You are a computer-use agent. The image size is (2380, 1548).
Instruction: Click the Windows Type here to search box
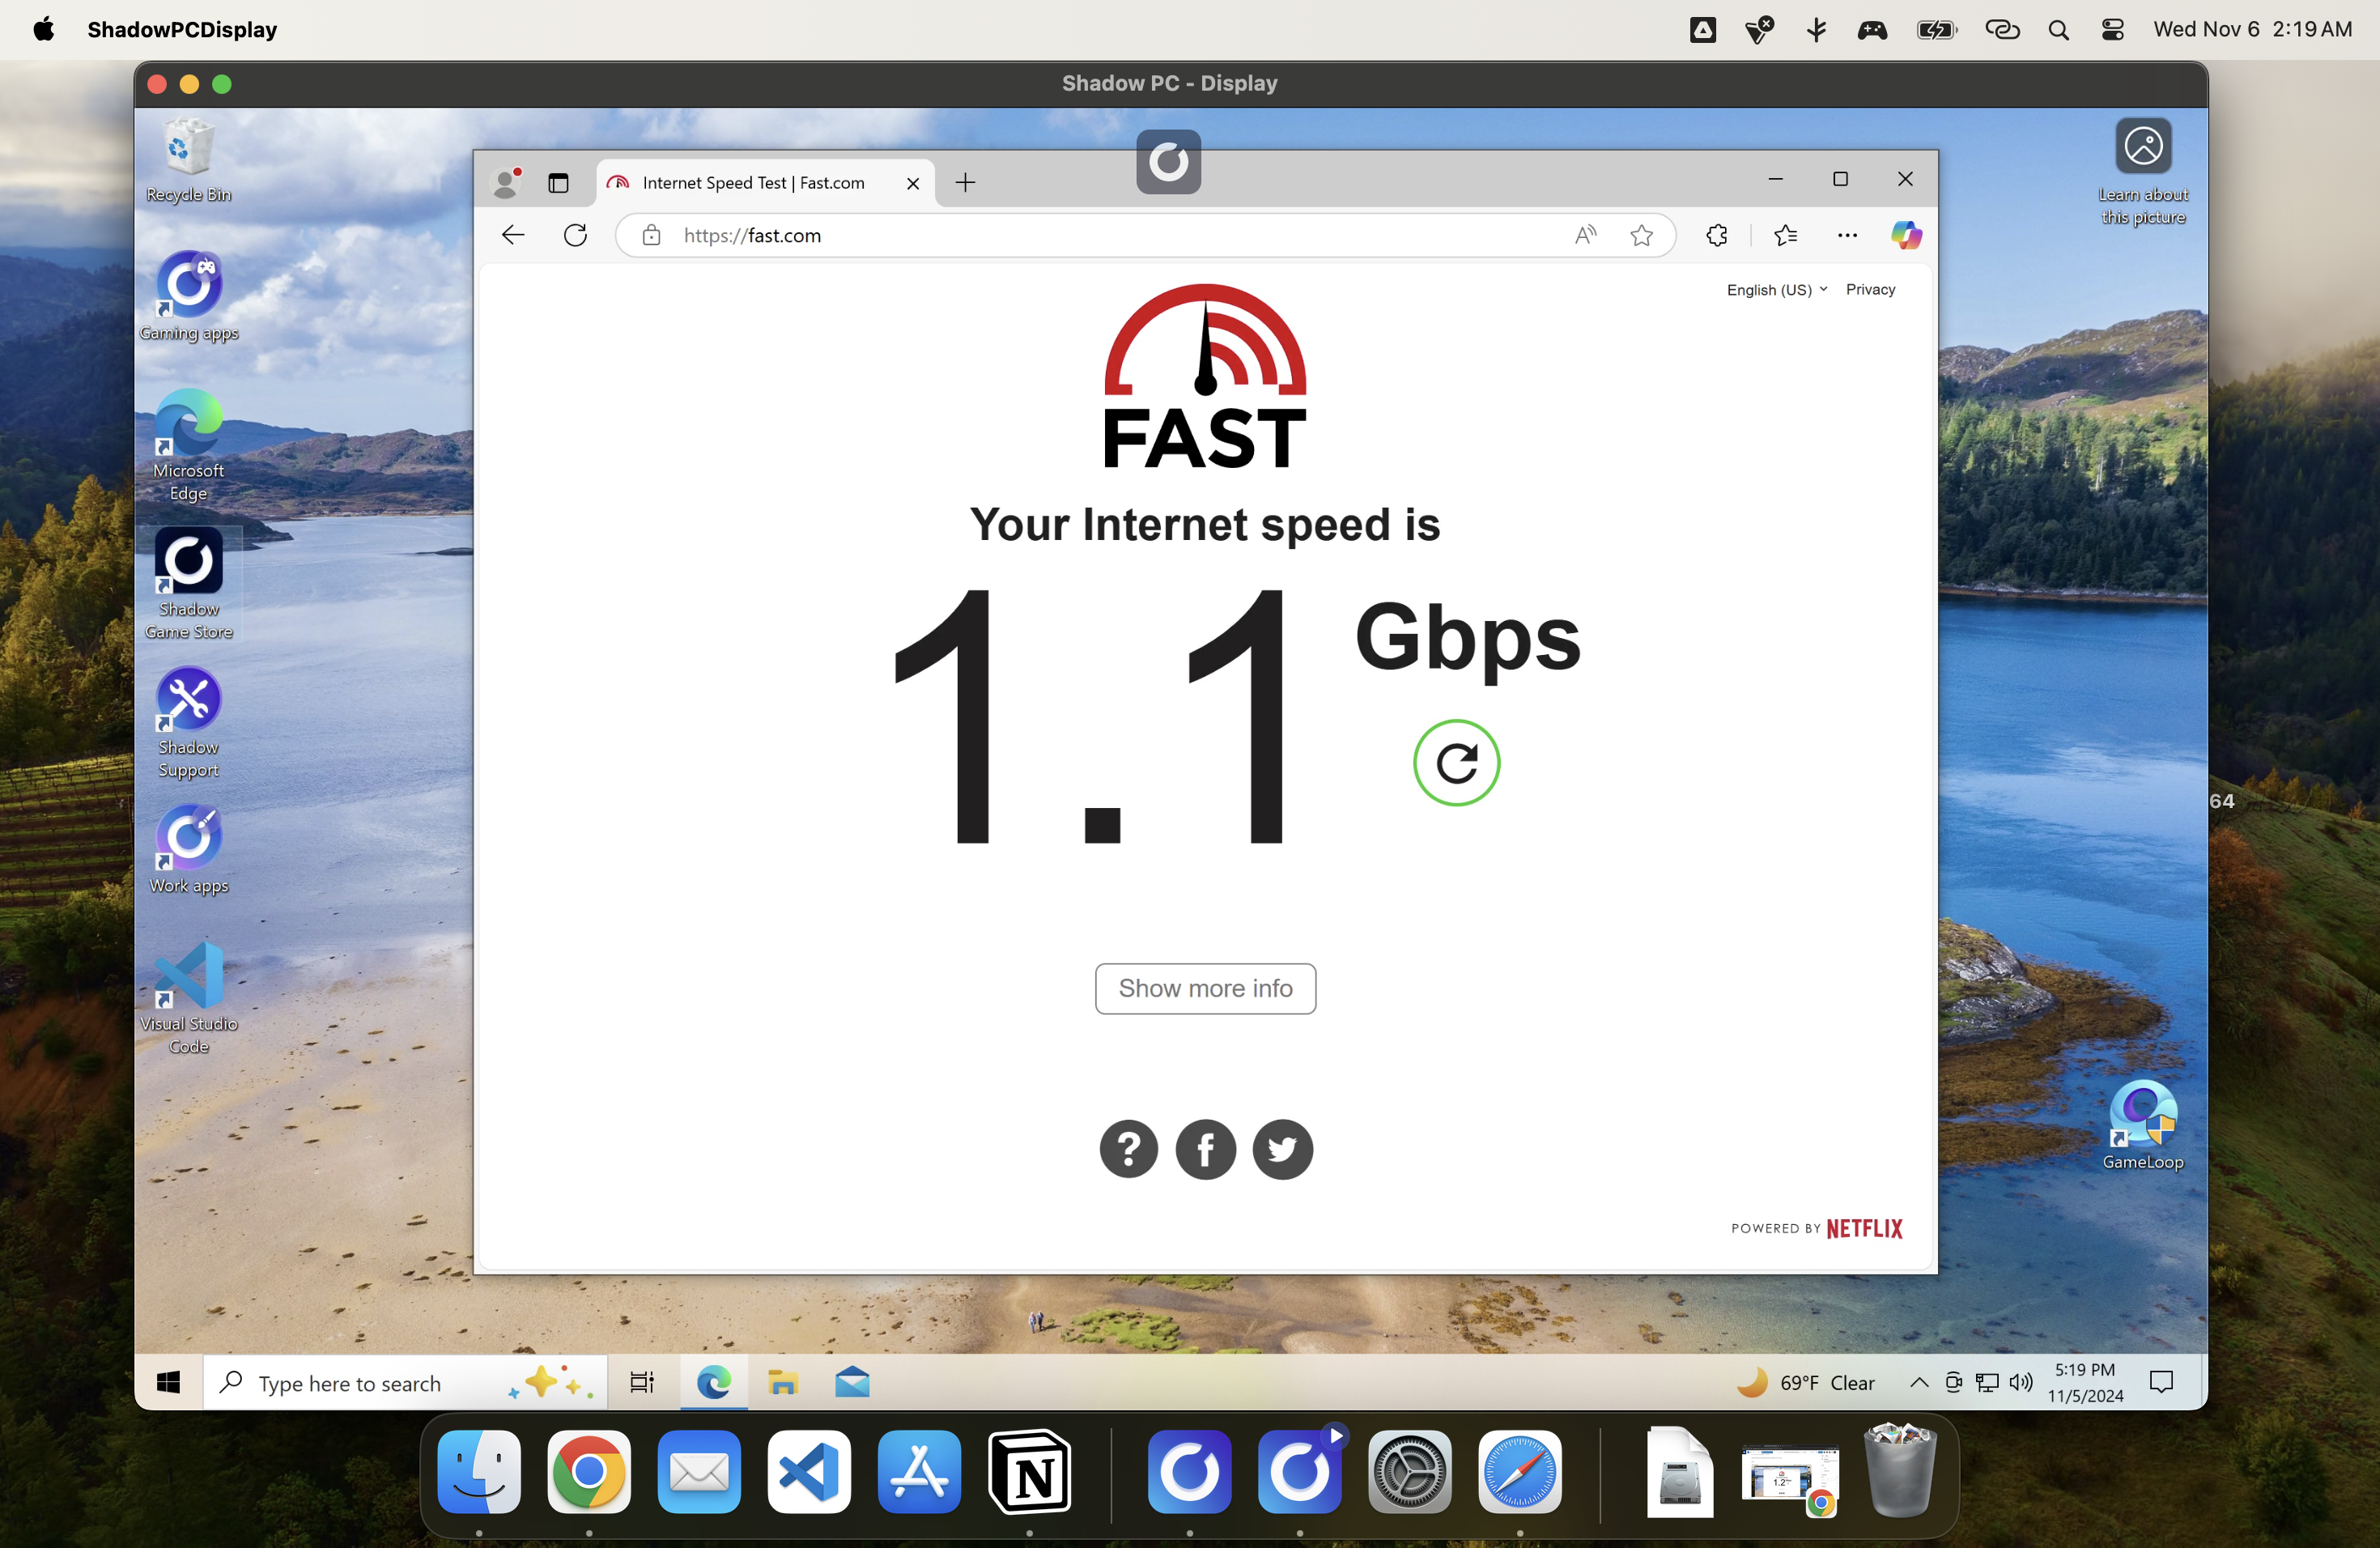(x=406, y=1382)
